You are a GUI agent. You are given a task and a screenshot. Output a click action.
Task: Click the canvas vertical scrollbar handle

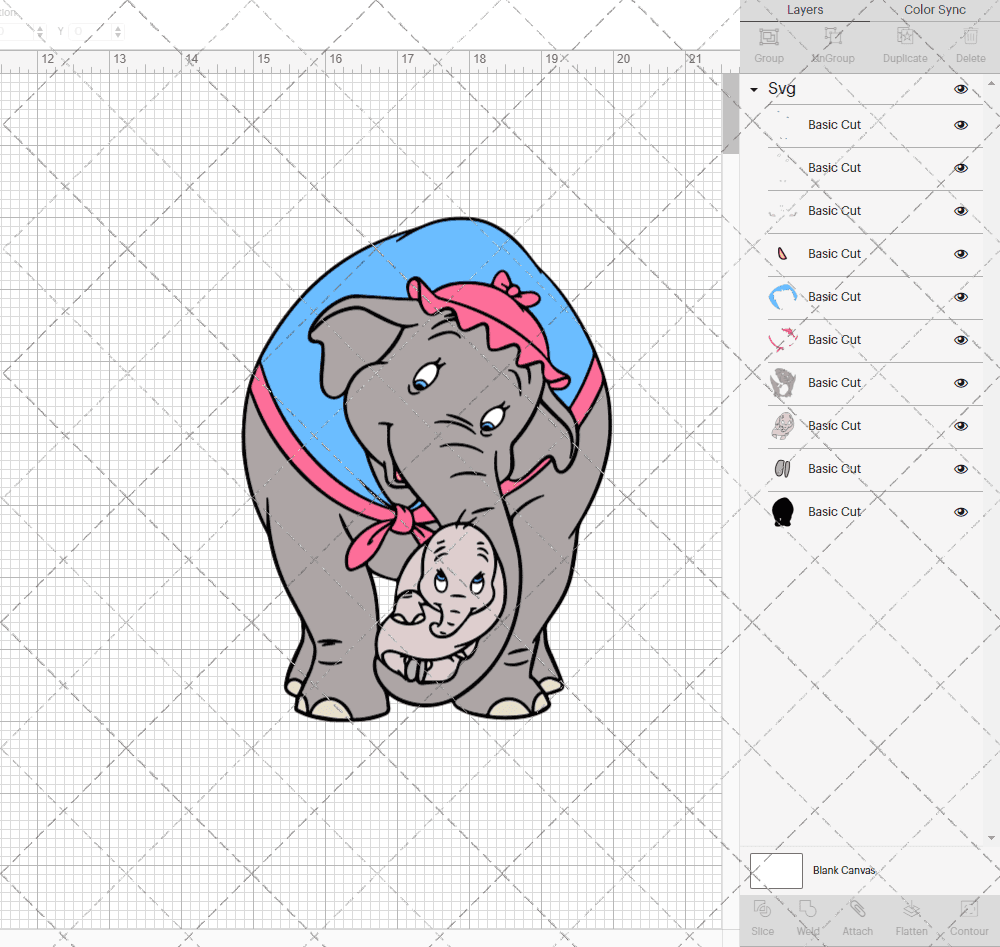click(730, 114)
